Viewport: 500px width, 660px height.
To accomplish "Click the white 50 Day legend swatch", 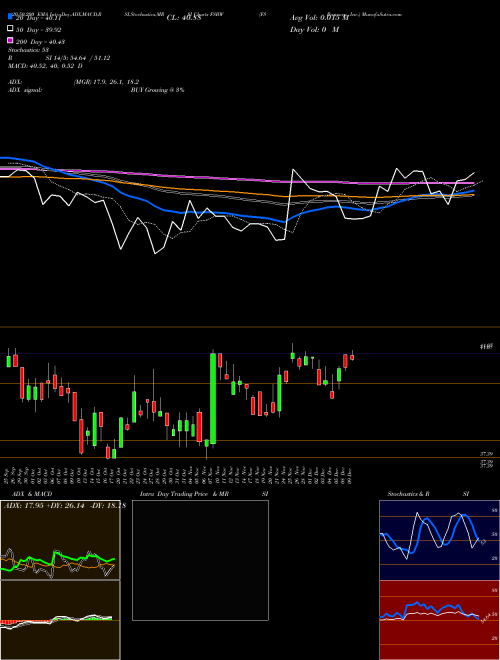I will point(10,29).
